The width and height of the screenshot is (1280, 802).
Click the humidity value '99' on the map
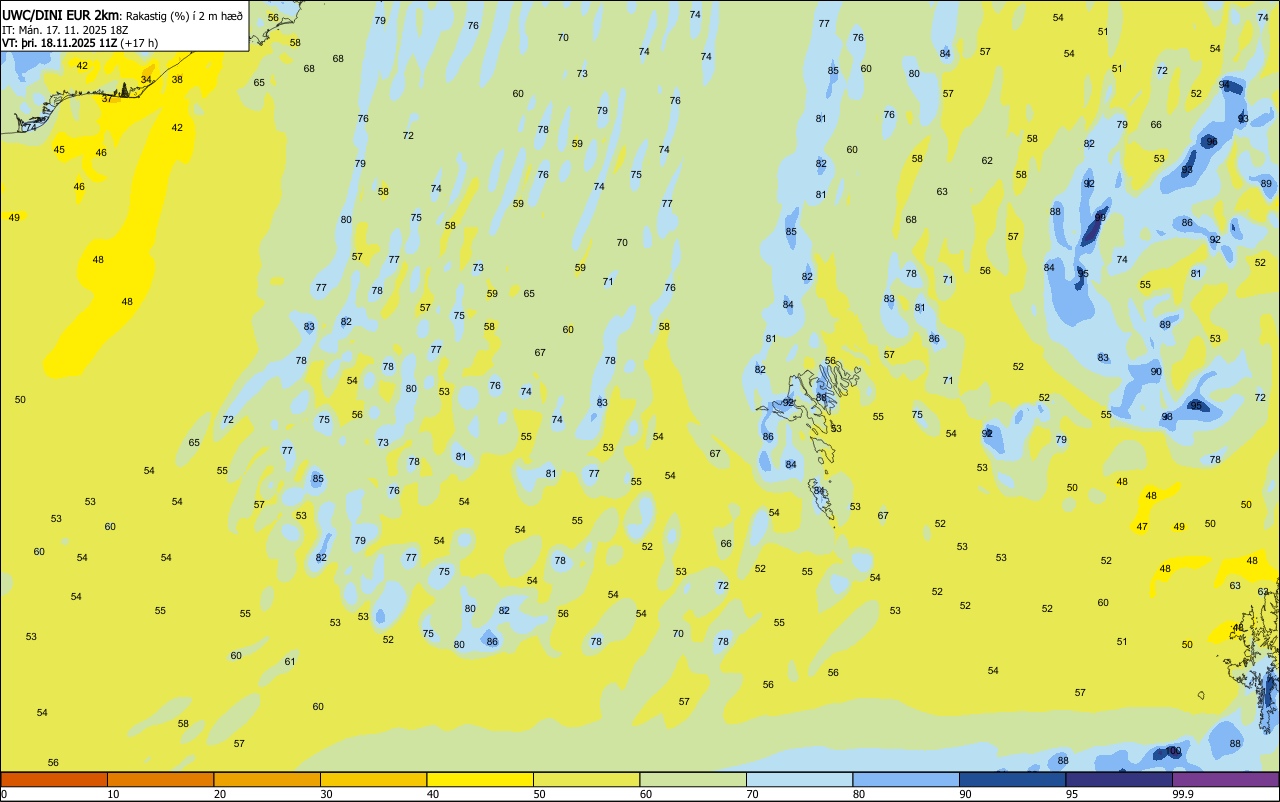click(x=1100, y=217)
